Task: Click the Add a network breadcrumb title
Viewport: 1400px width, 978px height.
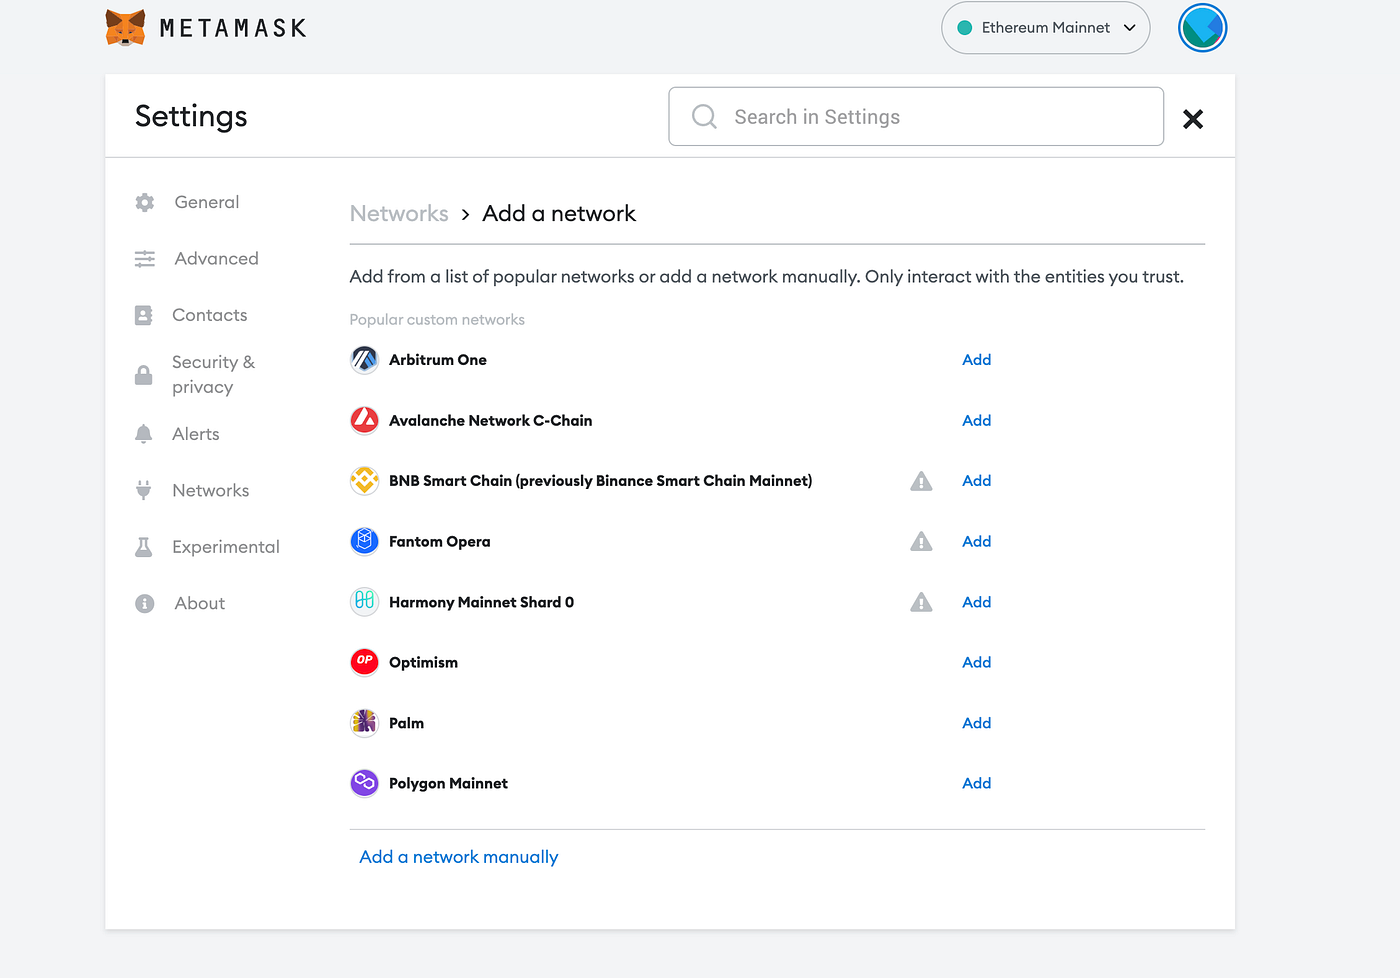Action: pyautogui.click(x=559, y=213)
